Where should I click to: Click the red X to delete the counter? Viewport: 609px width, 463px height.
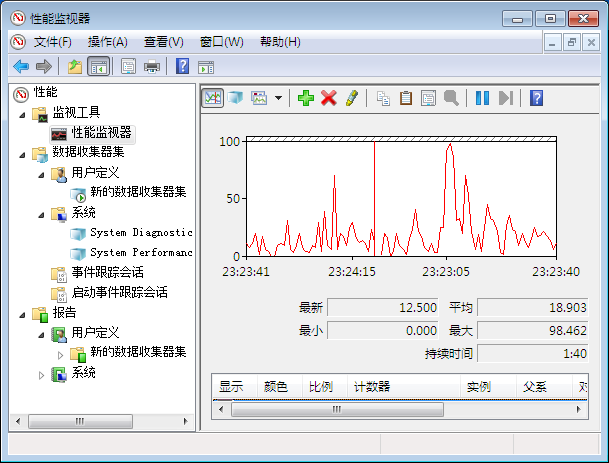point(329,98)
